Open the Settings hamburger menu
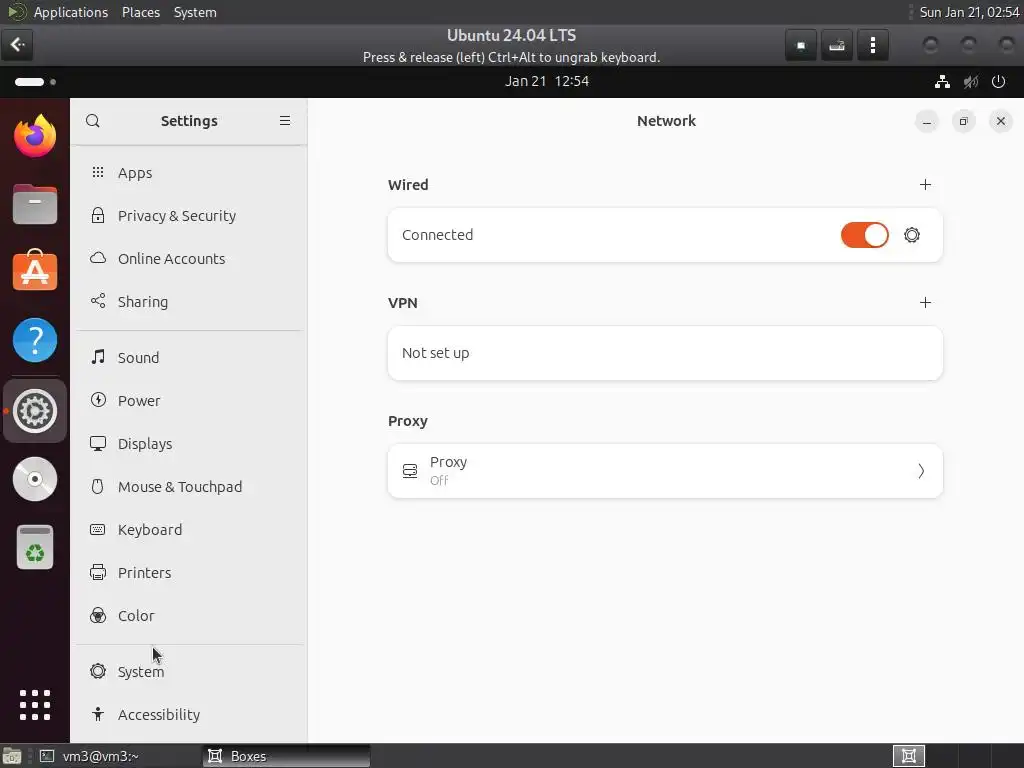 coord(285,121)
